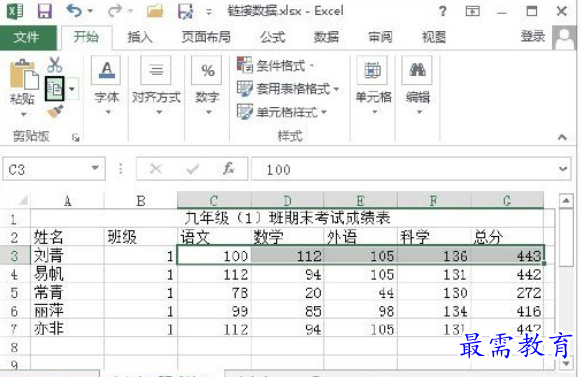The width and height of the screenshot is (581, 377).
Task: Select cell with value 416
Action: point(507,311)
